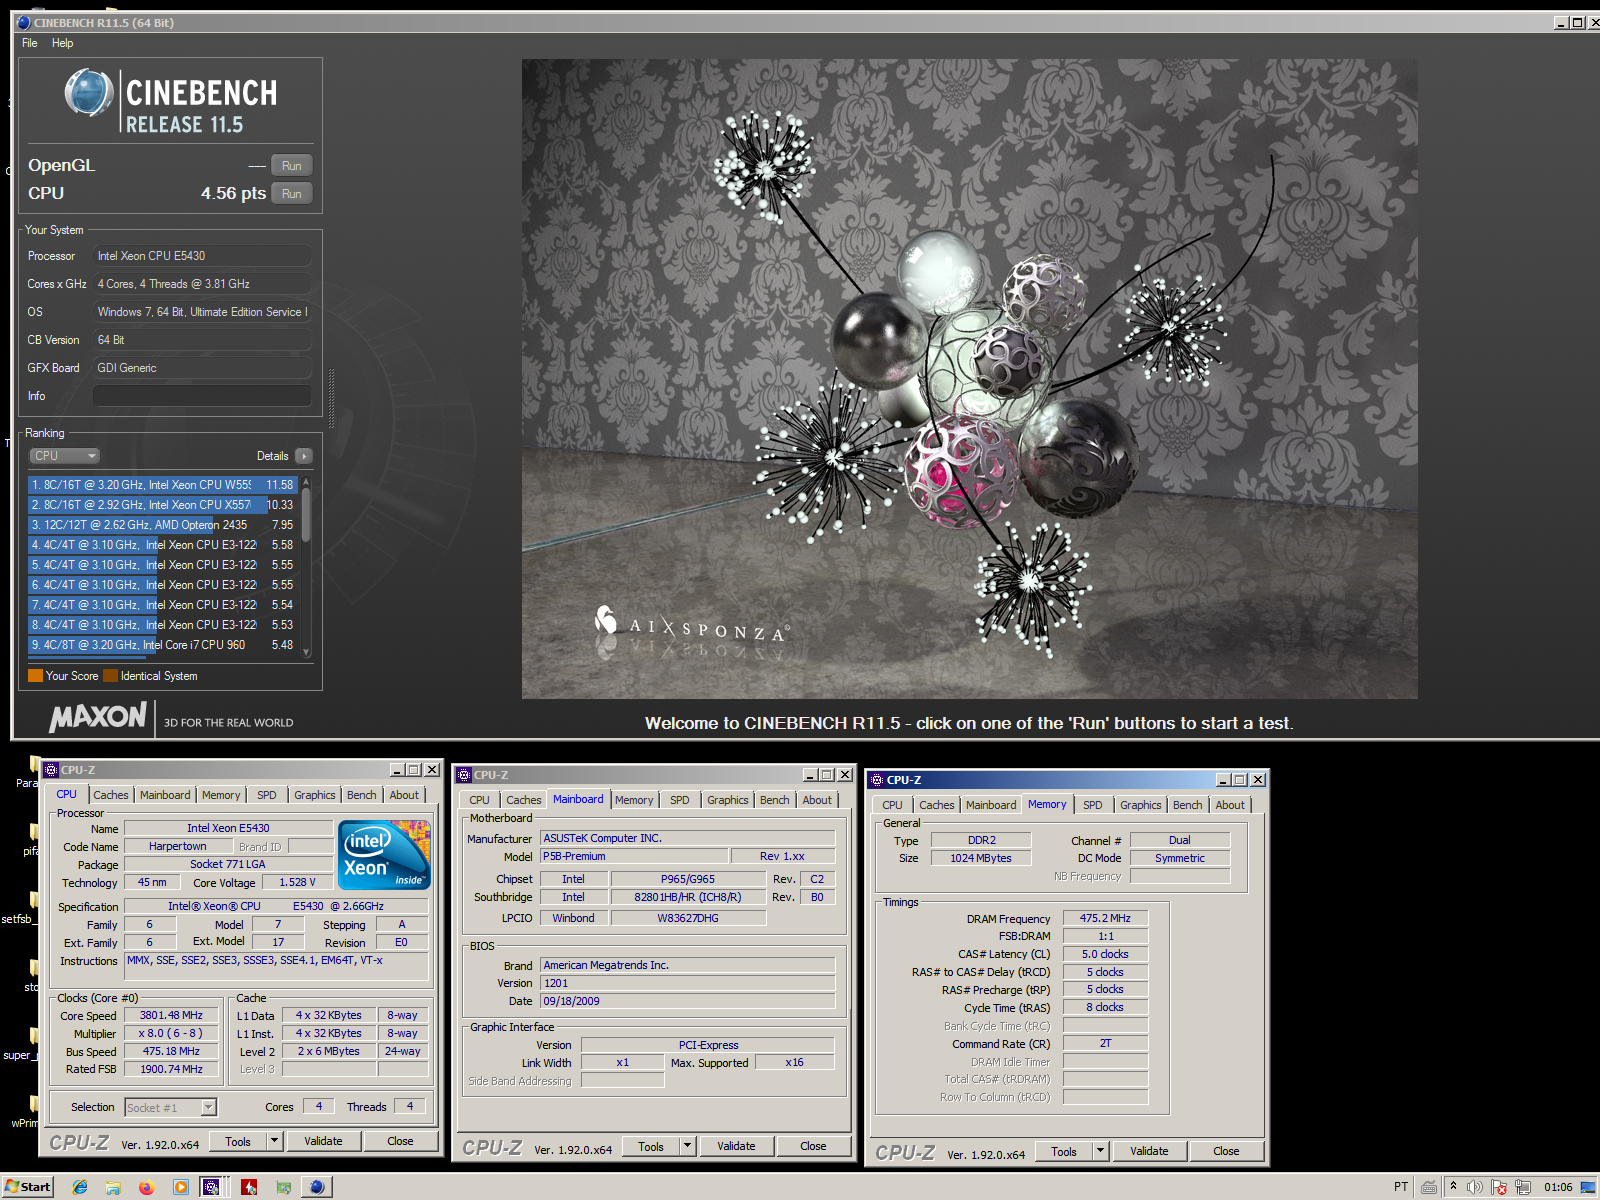Click the on-screen keyboard tray icon
The height and width of the screenshot is (1200, 1600).
click(x=1429, y=1187)
